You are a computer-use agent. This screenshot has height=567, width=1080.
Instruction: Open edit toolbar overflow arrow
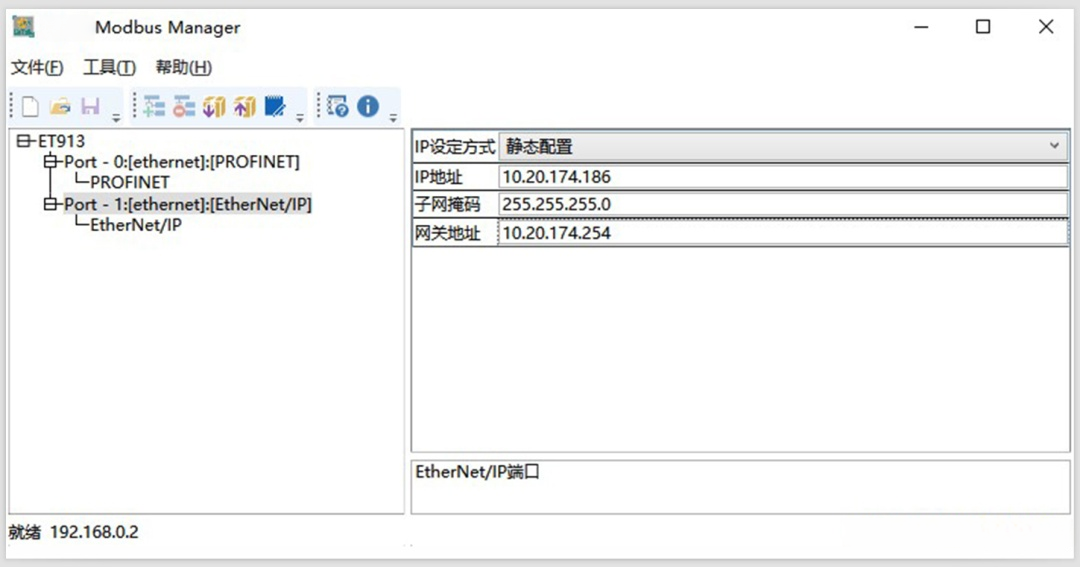(x=300, y=118)
